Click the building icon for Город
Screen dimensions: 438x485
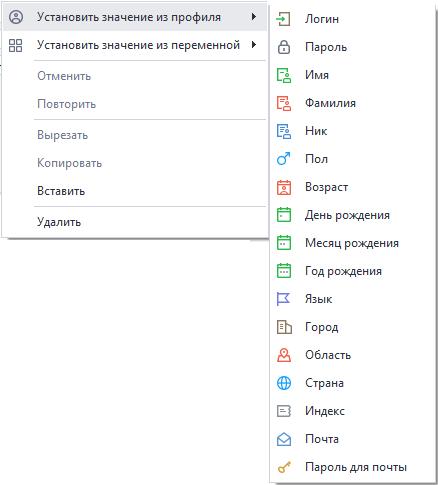[284, 327]
